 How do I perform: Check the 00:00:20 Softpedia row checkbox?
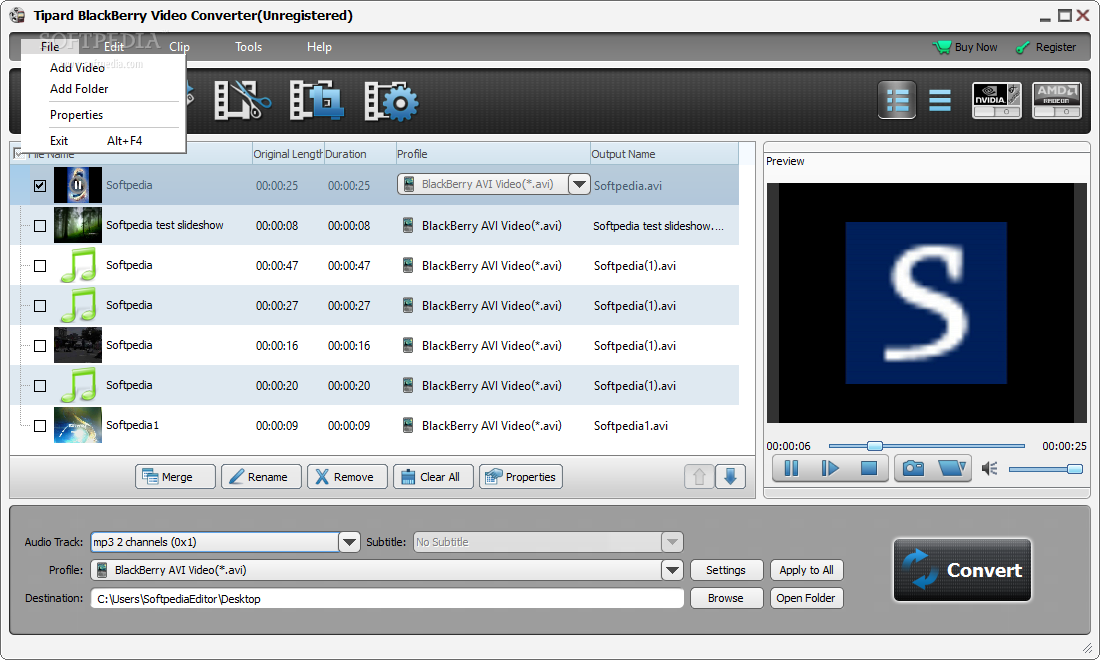(x=40, y=386)
